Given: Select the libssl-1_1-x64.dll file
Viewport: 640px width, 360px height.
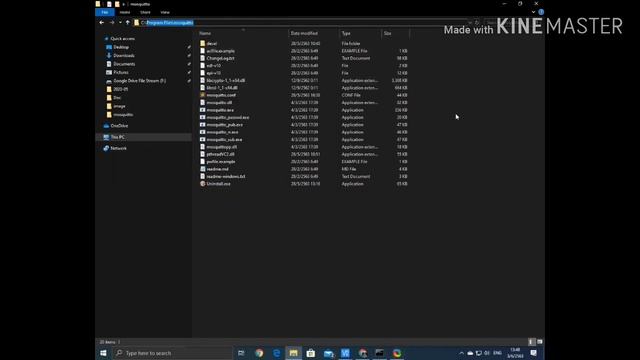Looking at the screenshot, I should pos(222,88).
